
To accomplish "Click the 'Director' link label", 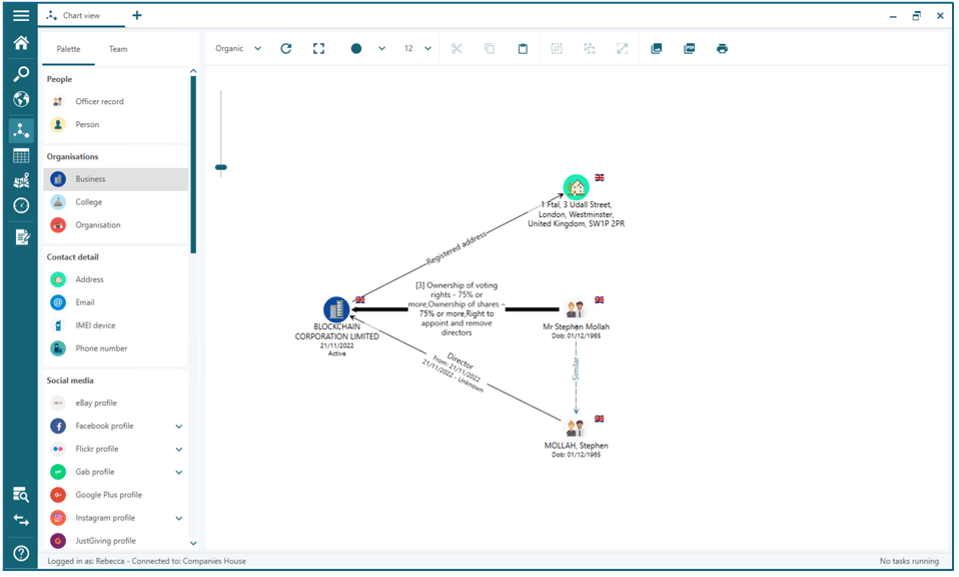I will pyautogui.click(x=460, y=360).
